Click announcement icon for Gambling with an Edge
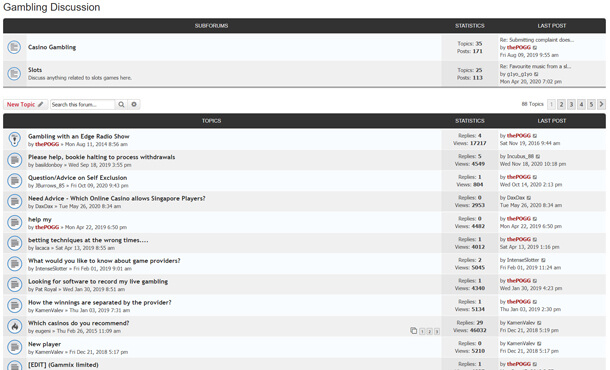The width and height of the screenshot is (610, 370). point(14,139)
